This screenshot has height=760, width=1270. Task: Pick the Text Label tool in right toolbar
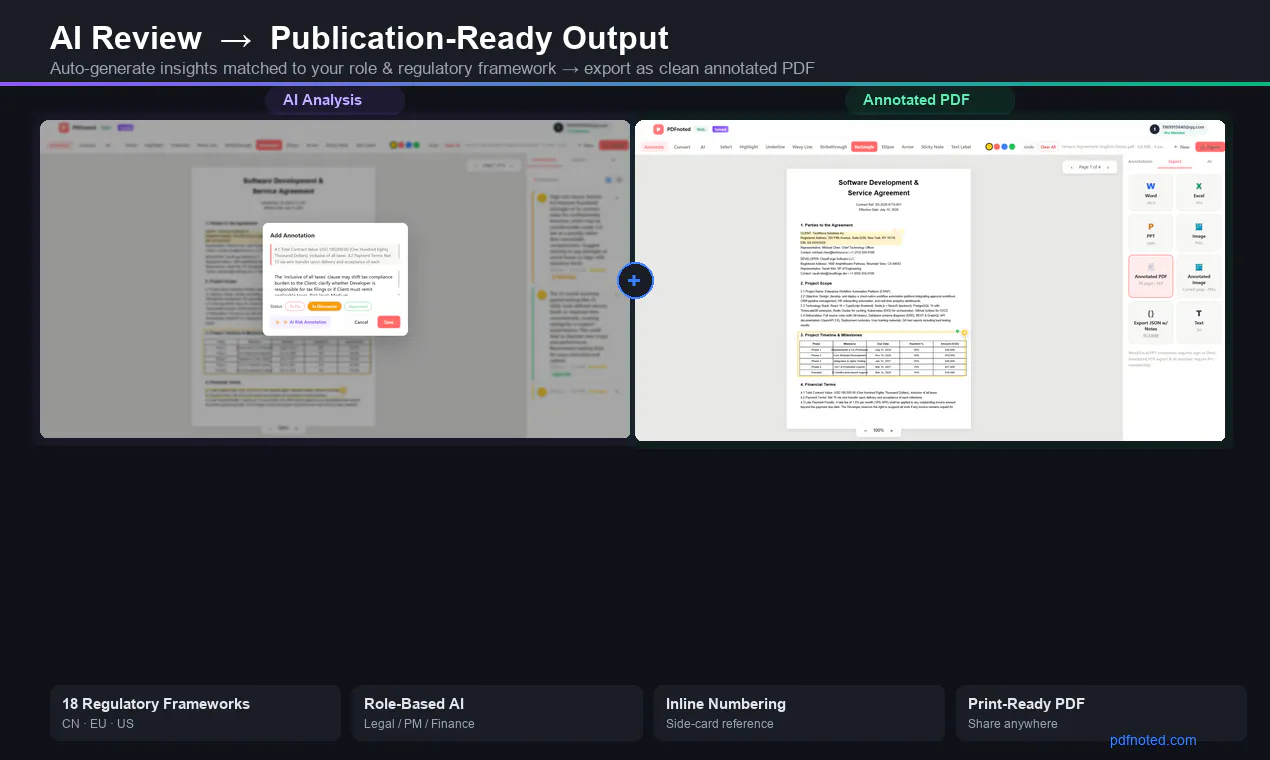pyautogui.click(x=961, y=147)
